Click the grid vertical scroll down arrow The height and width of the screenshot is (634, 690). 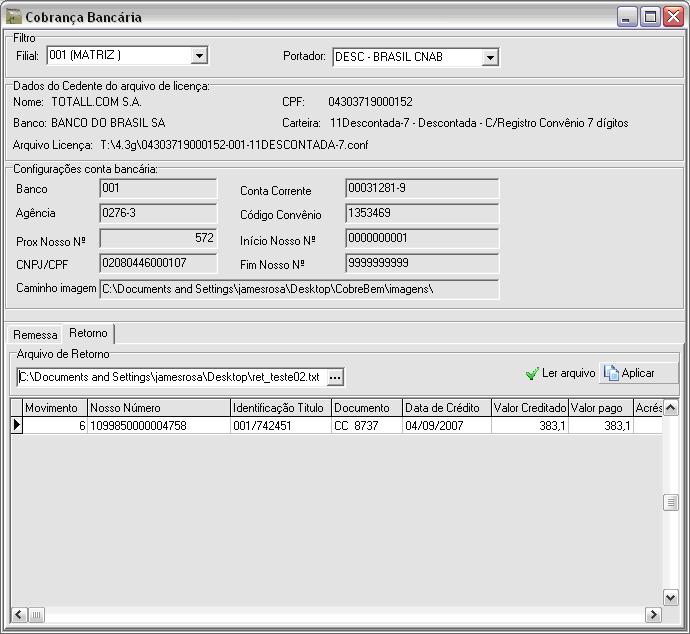[x=670, y=598]
